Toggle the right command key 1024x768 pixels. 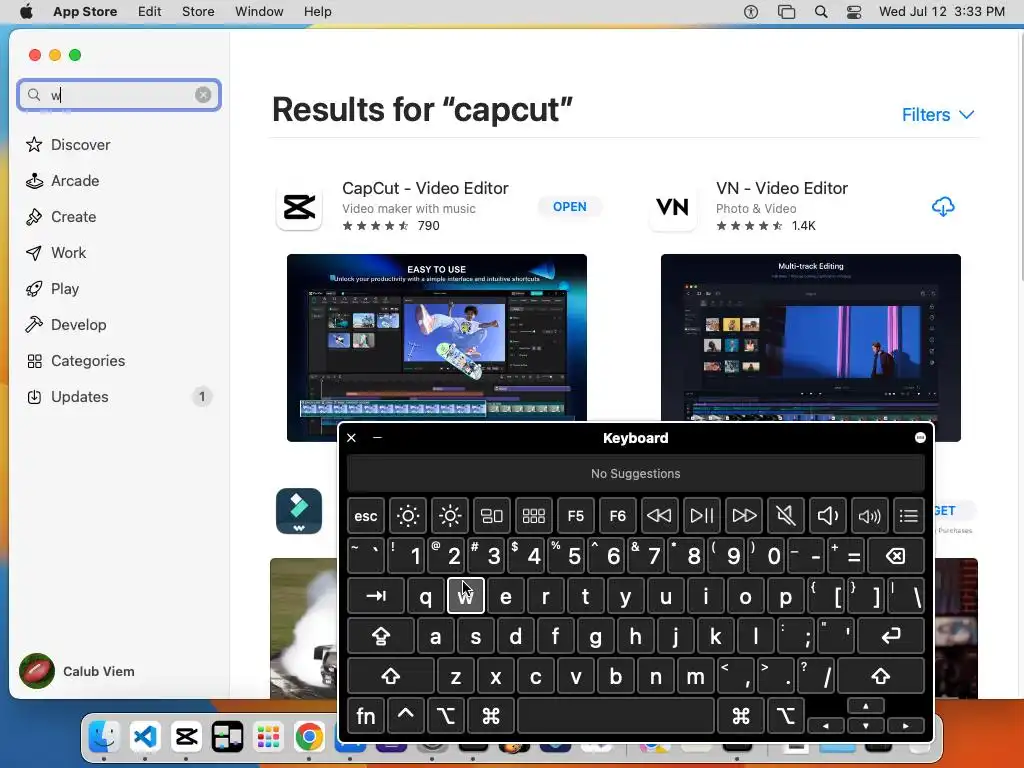pos(741,716)
